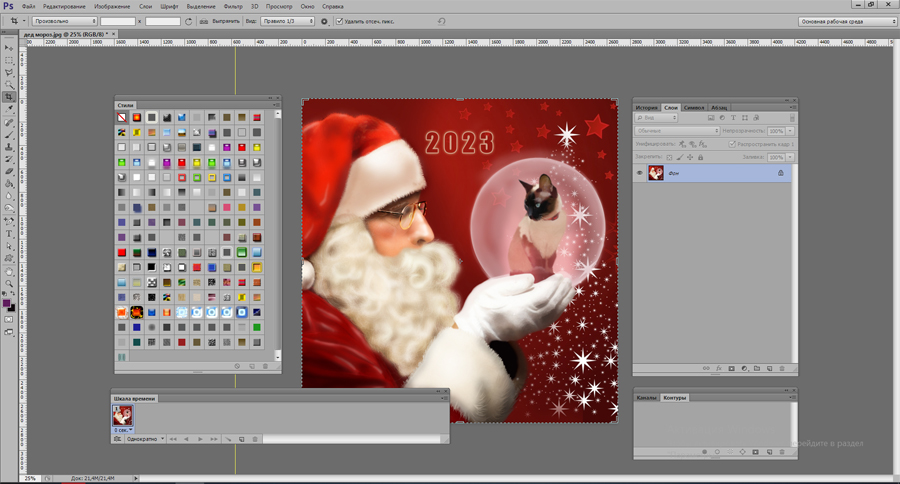900x484 pixels.
Task: Select the Horizontal Type tool
Action: pos(9,234)
